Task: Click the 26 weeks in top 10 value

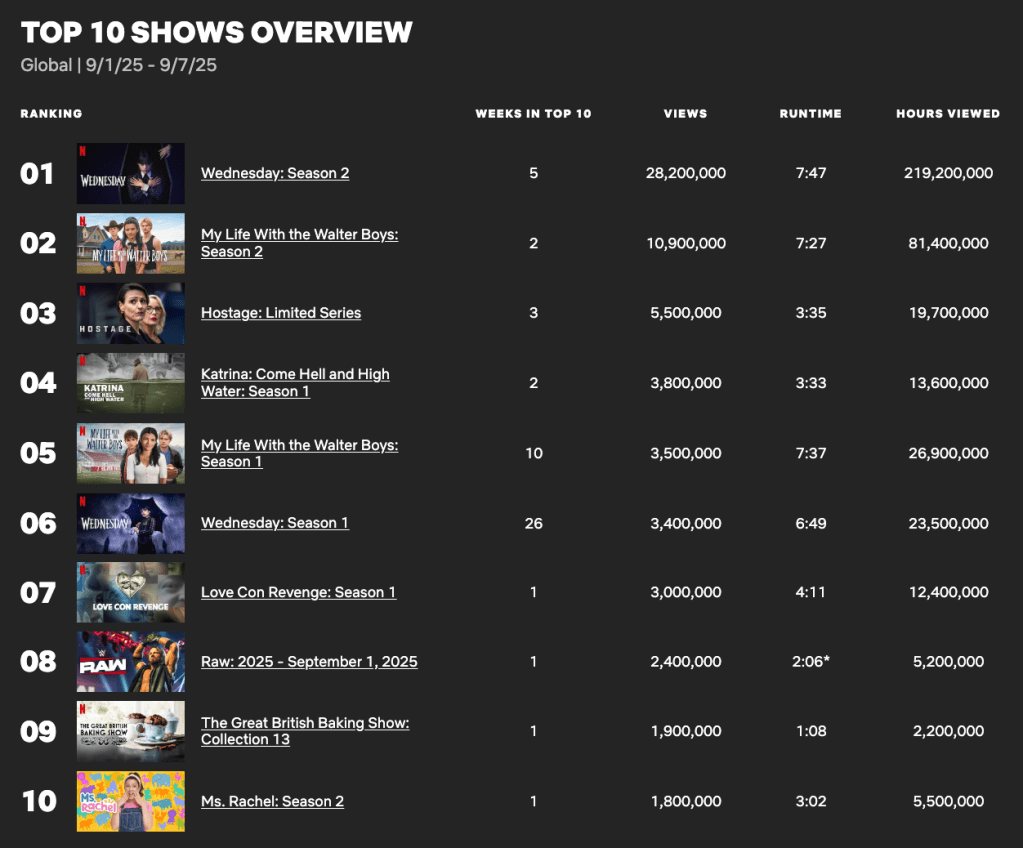Action: point(534,523)
